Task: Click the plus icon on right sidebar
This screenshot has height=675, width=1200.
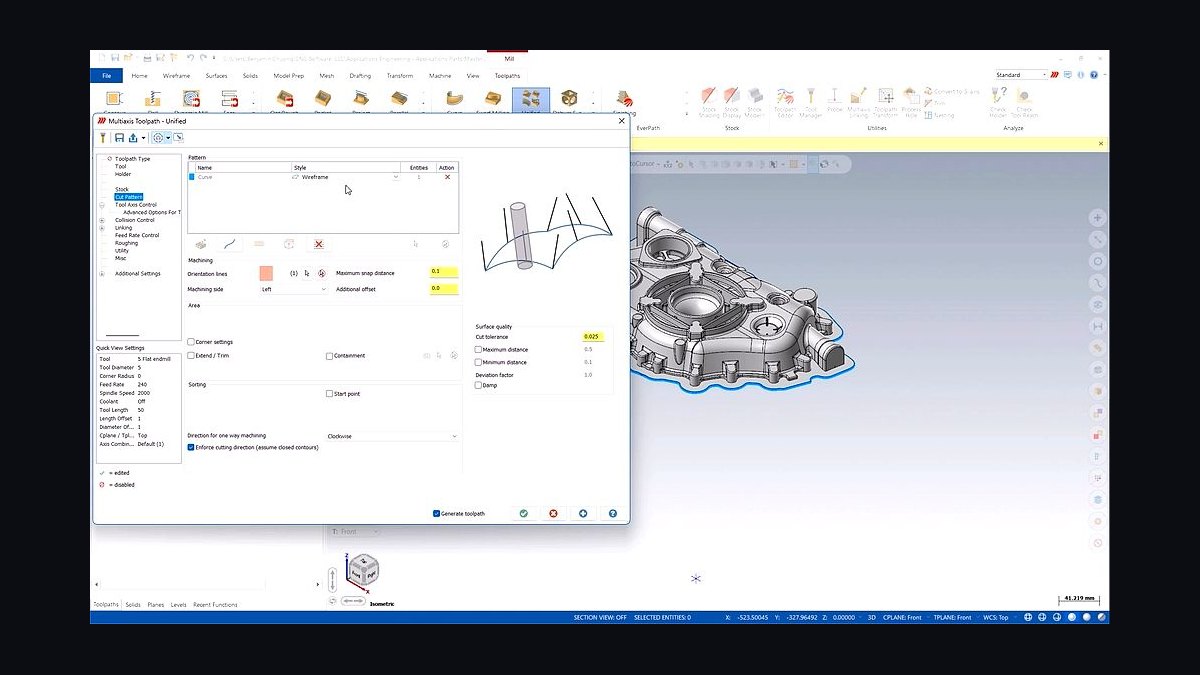Action: (1097, 218)
